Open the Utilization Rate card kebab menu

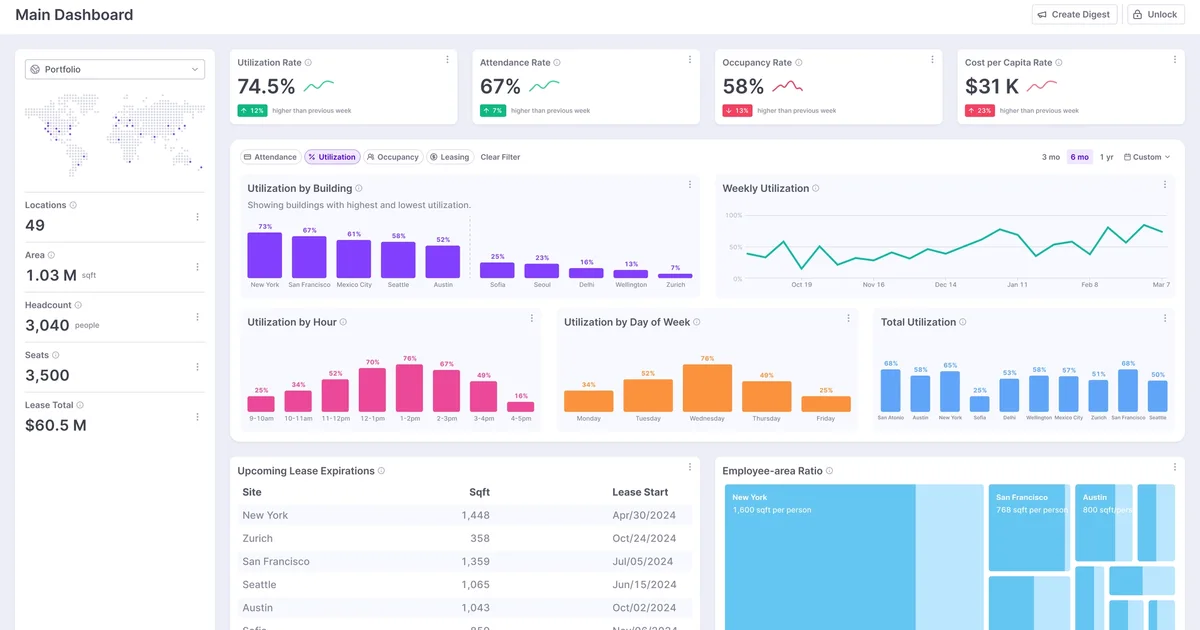pyautogui.click(x=447, y=60)
